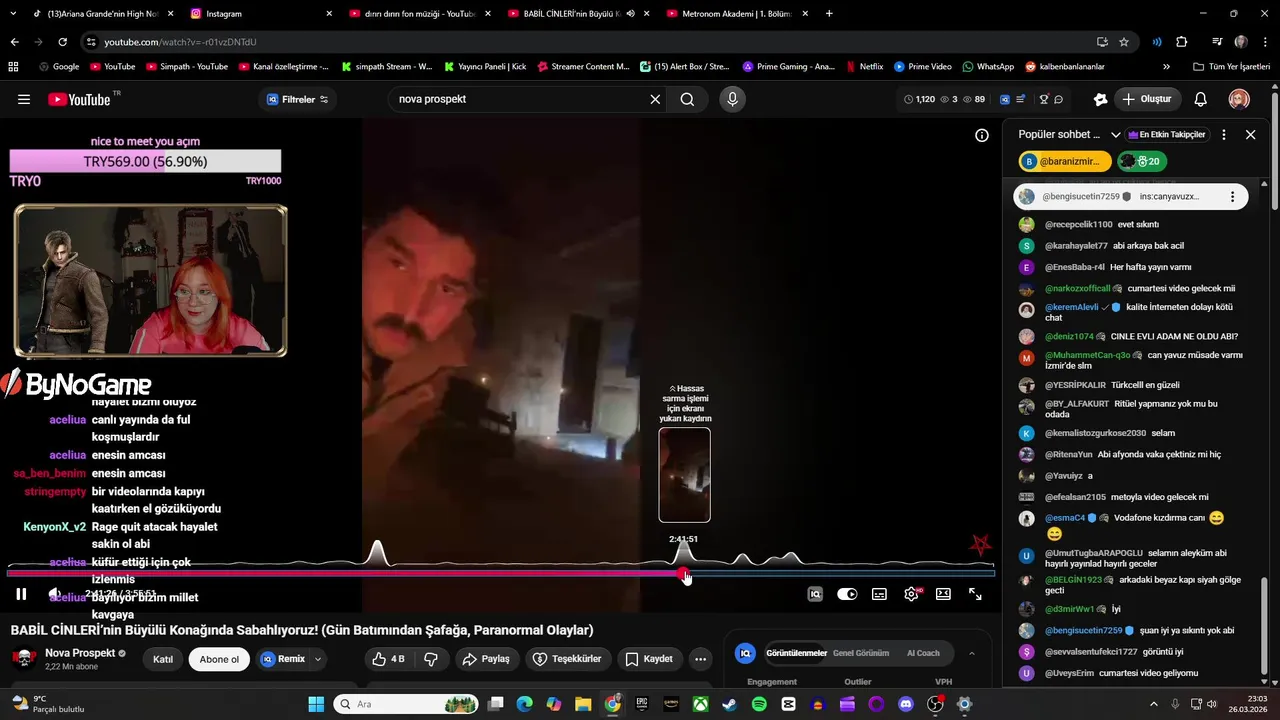The height and width of the screenshot is (720, 1280).
Task: Enter fullscreen mode
Action: (975, 594)
